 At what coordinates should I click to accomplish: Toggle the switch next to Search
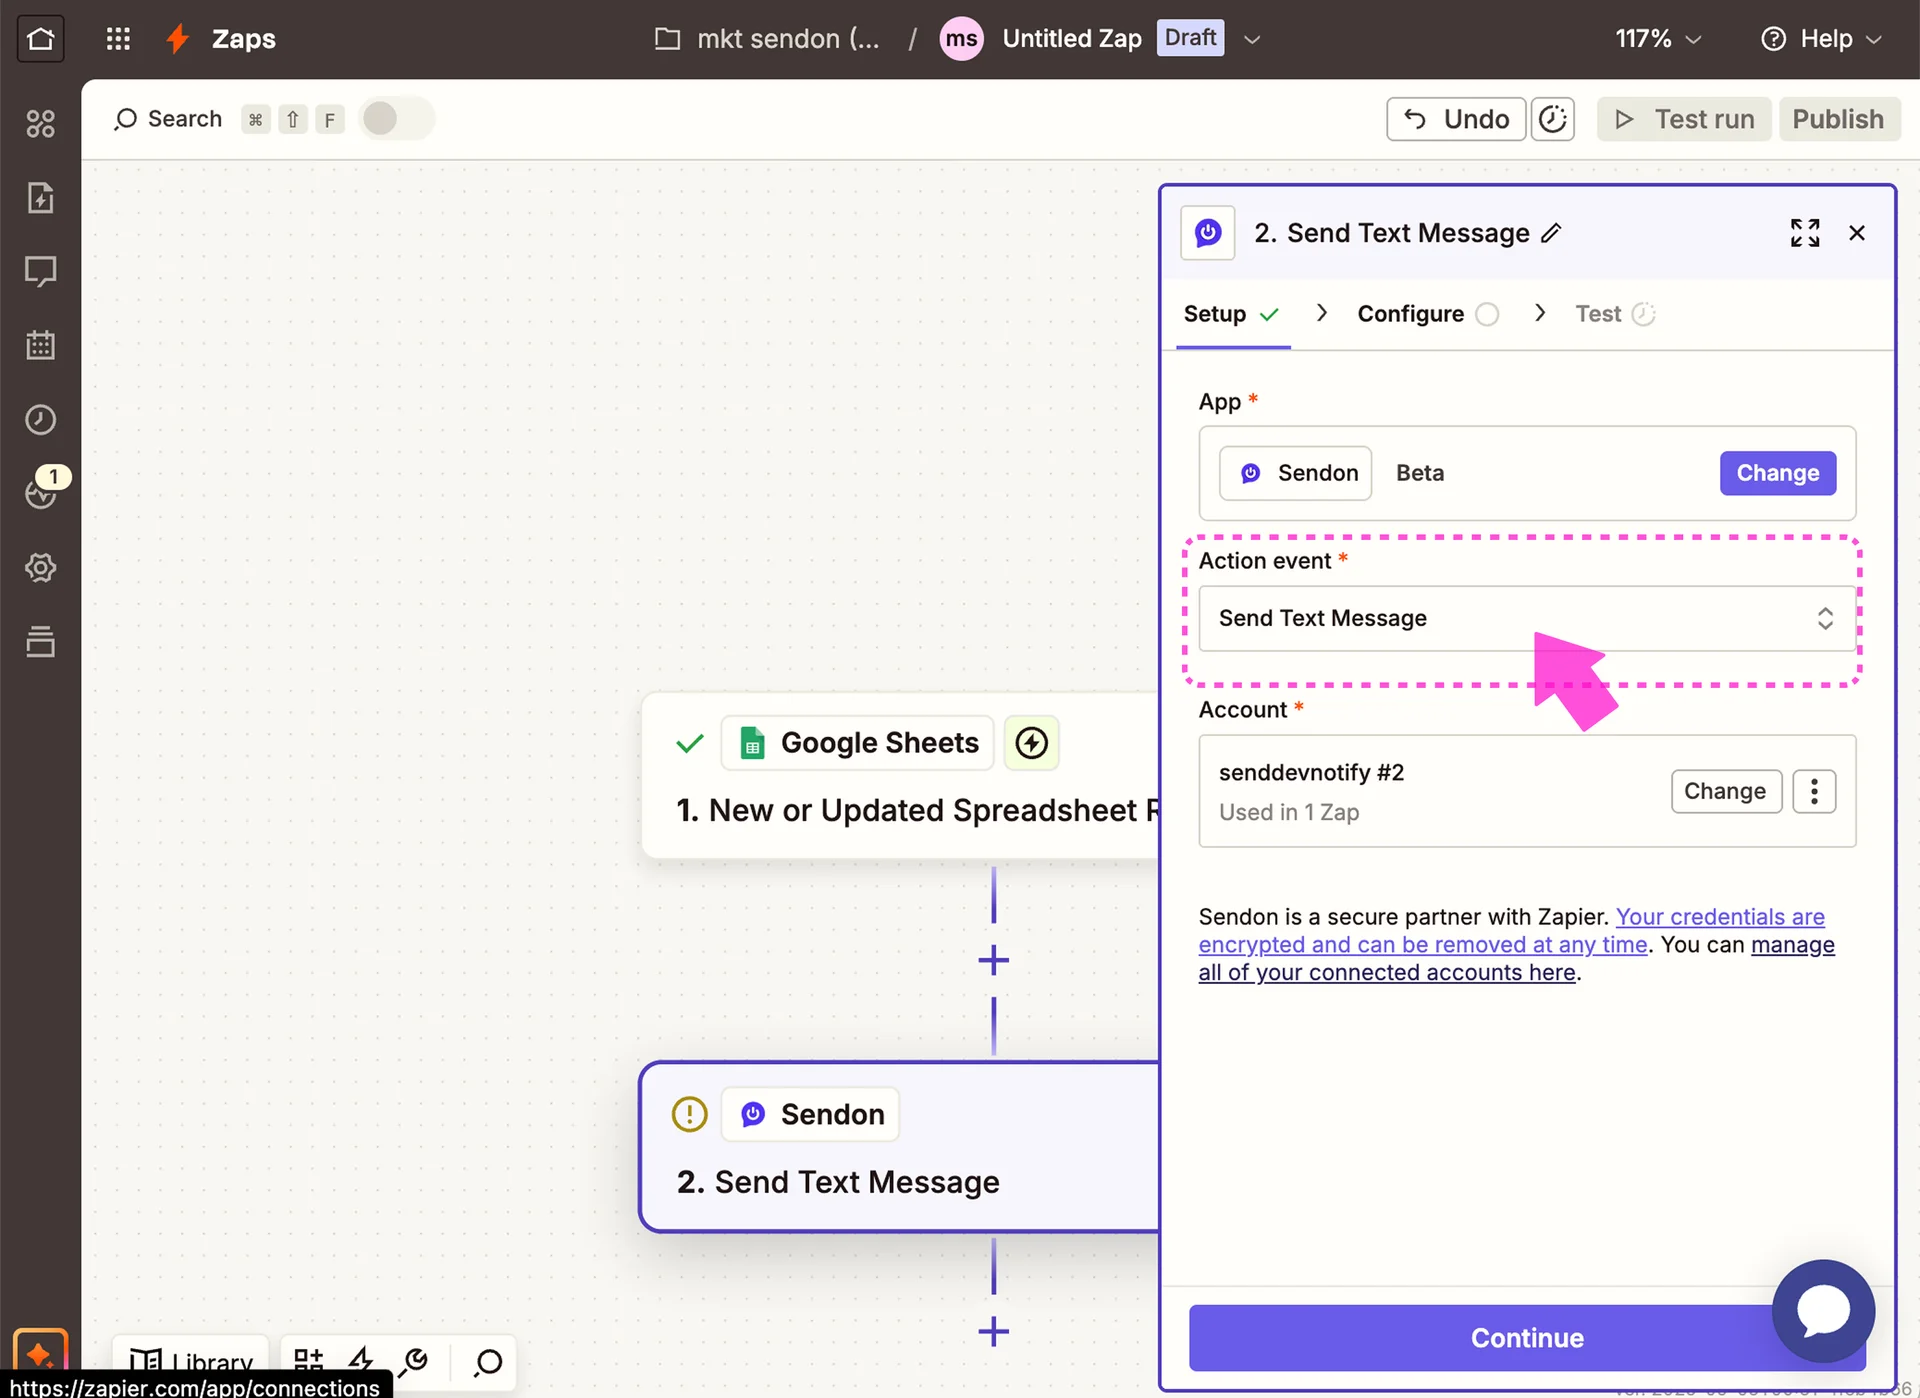[x=396, y=119]
